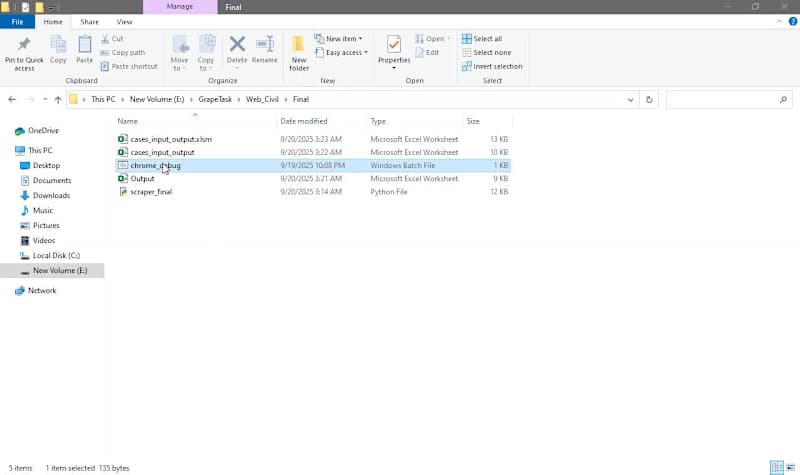Open address bar history dropdown
The image size is (800, 475).
coord(630,100)
